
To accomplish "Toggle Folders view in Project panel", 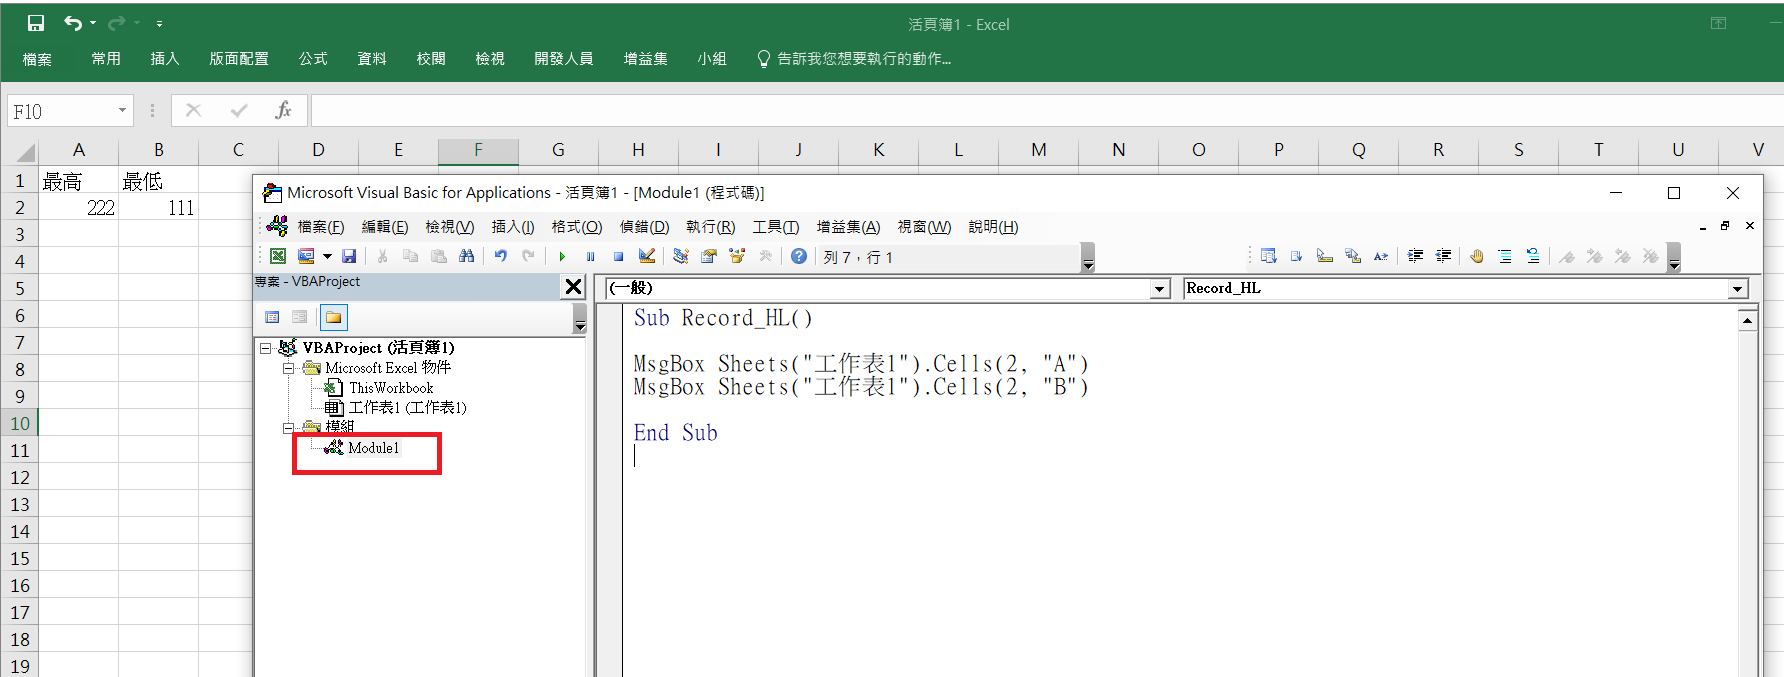I will pyautogui.click(x=333, y=318).
